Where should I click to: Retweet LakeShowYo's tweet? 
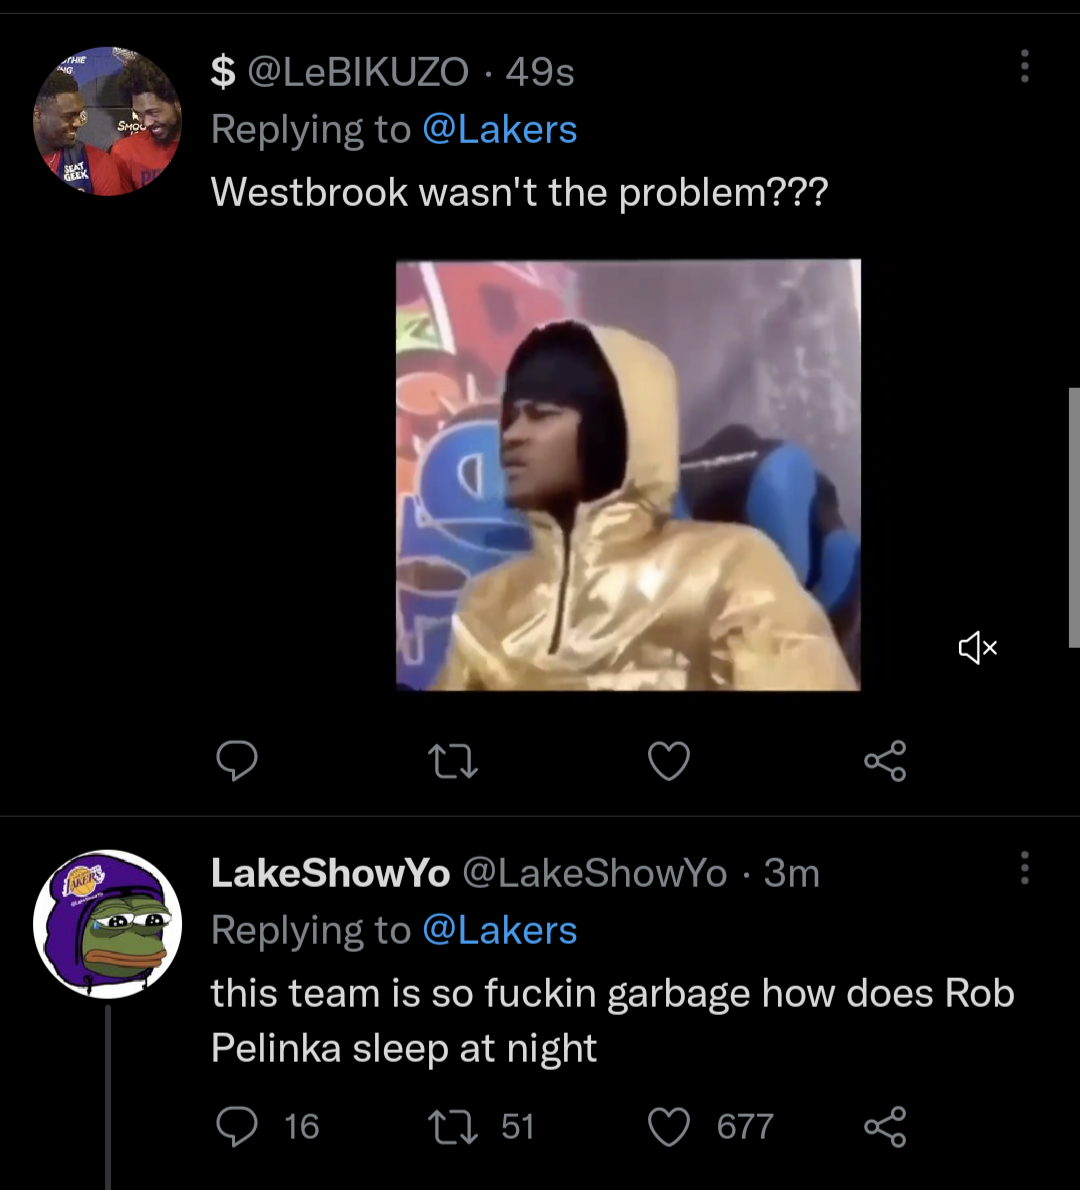(x=453, y=1127)
